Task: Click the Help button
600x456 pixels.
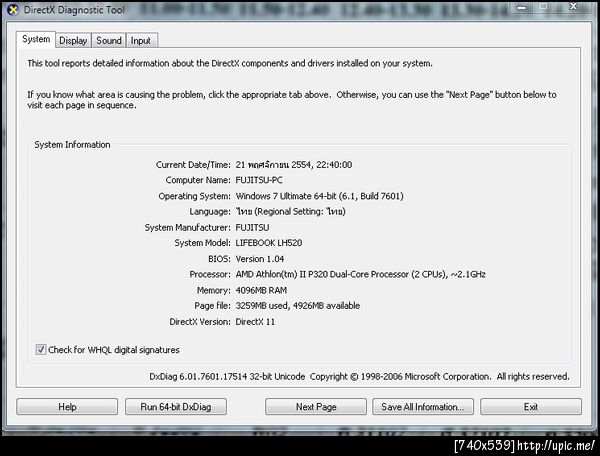Action: click(x=67, y=407)
